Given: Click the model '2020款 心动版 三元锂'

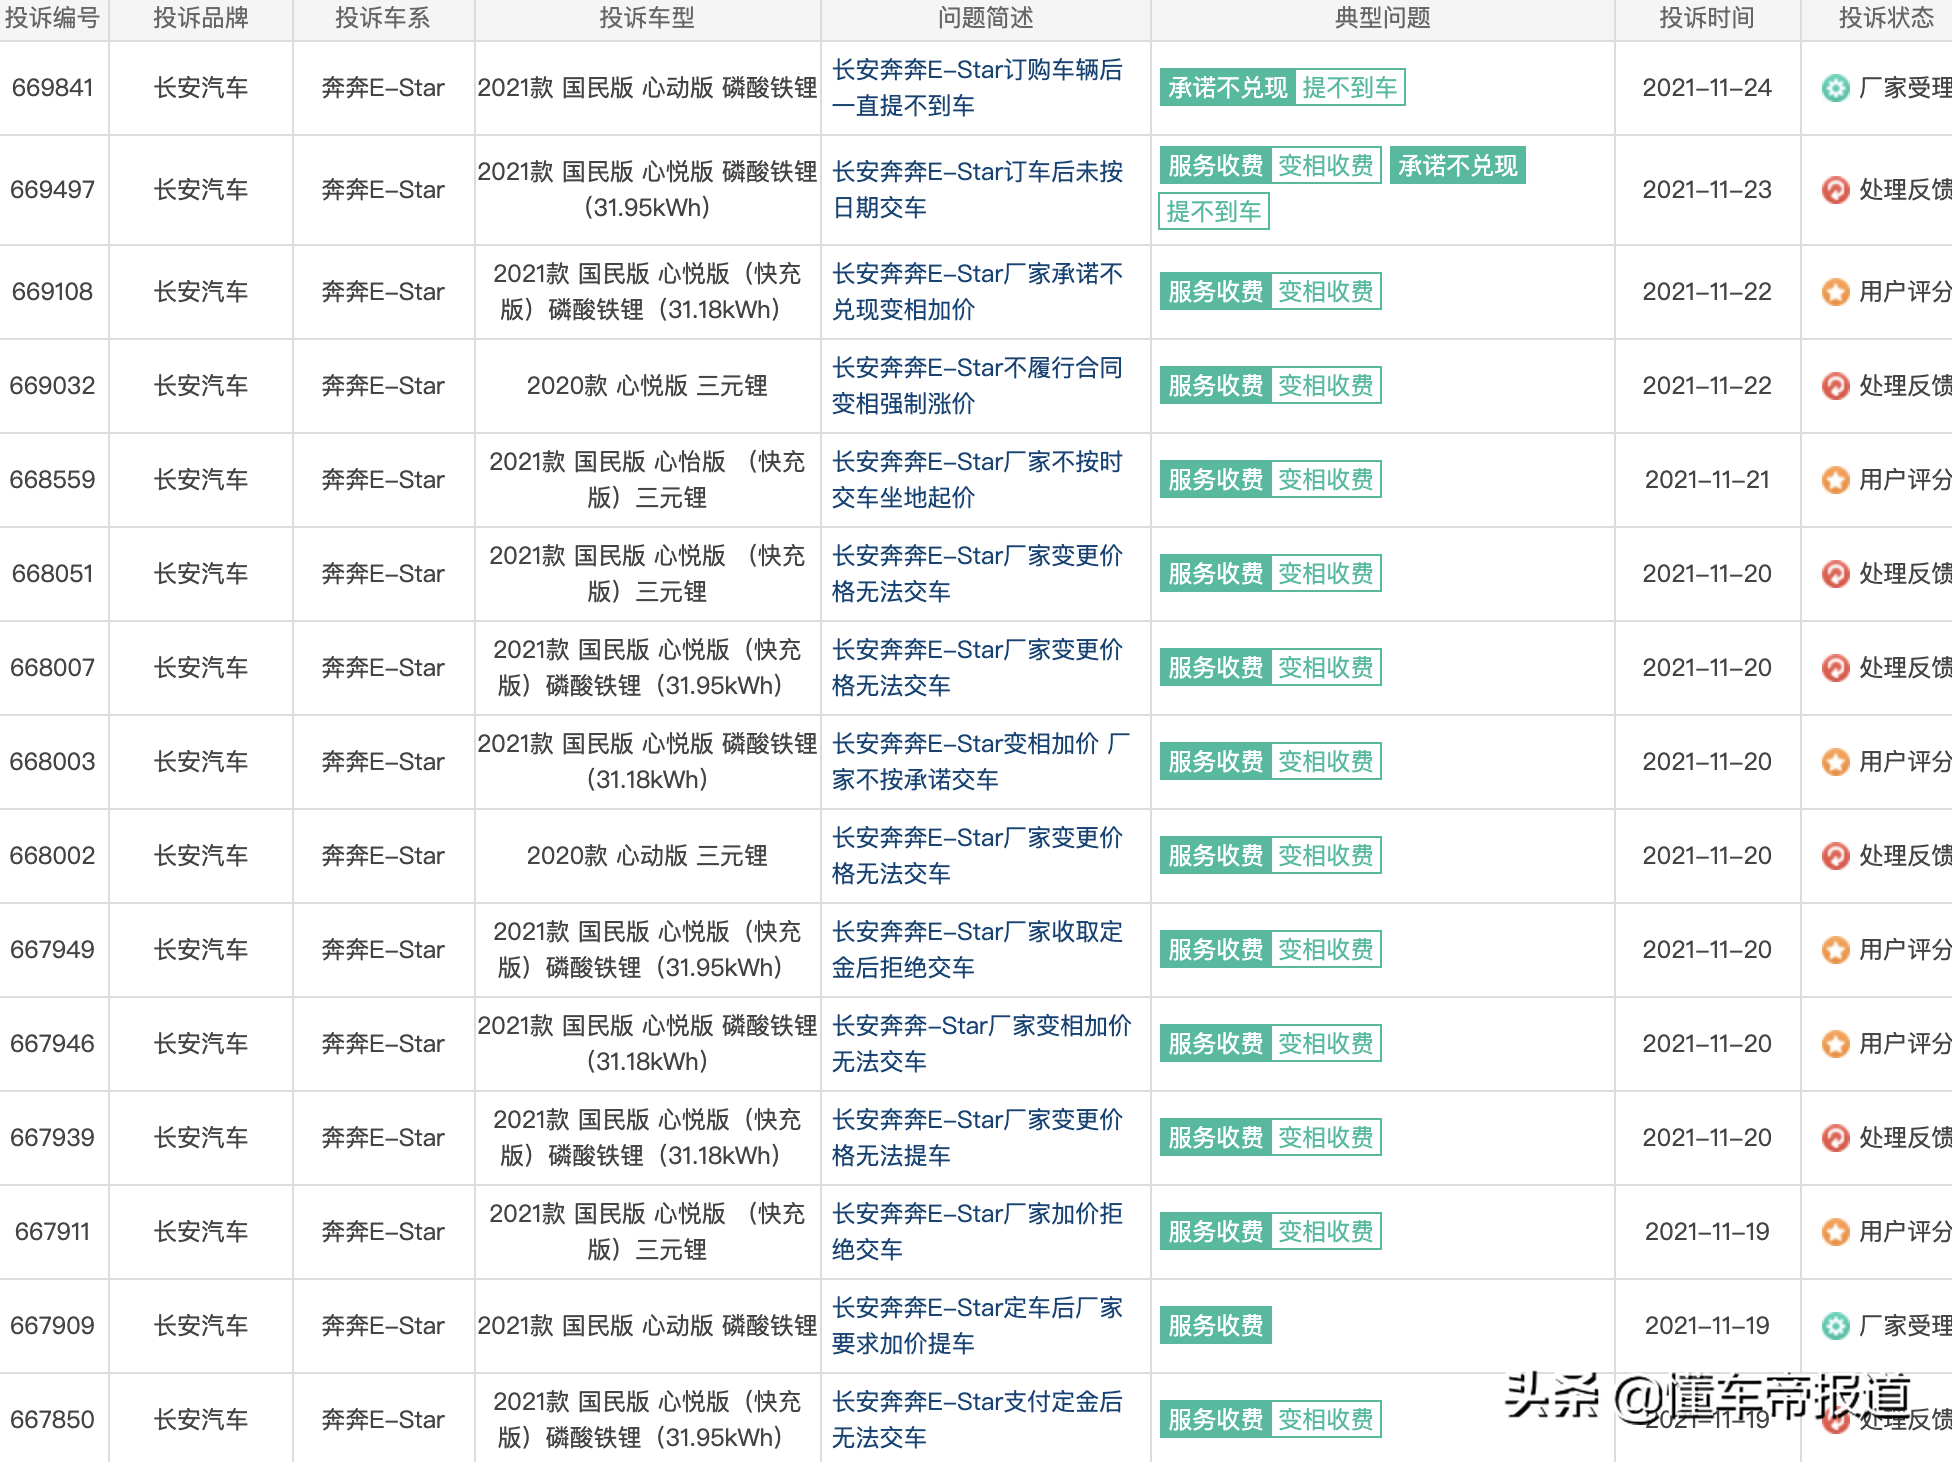Looking at the screenshot, I should point(647,856).
